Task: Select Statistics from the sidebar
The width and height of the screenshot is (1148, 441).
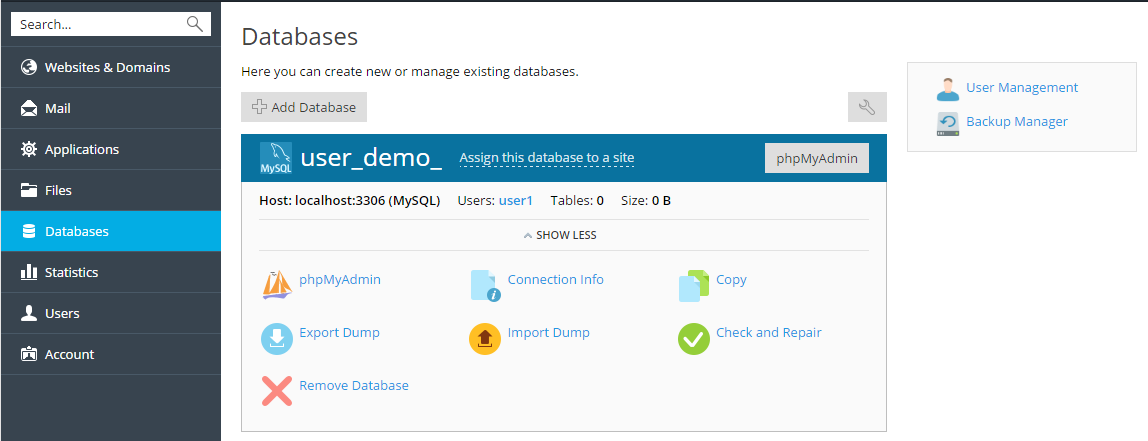Action: coord(71,272)
